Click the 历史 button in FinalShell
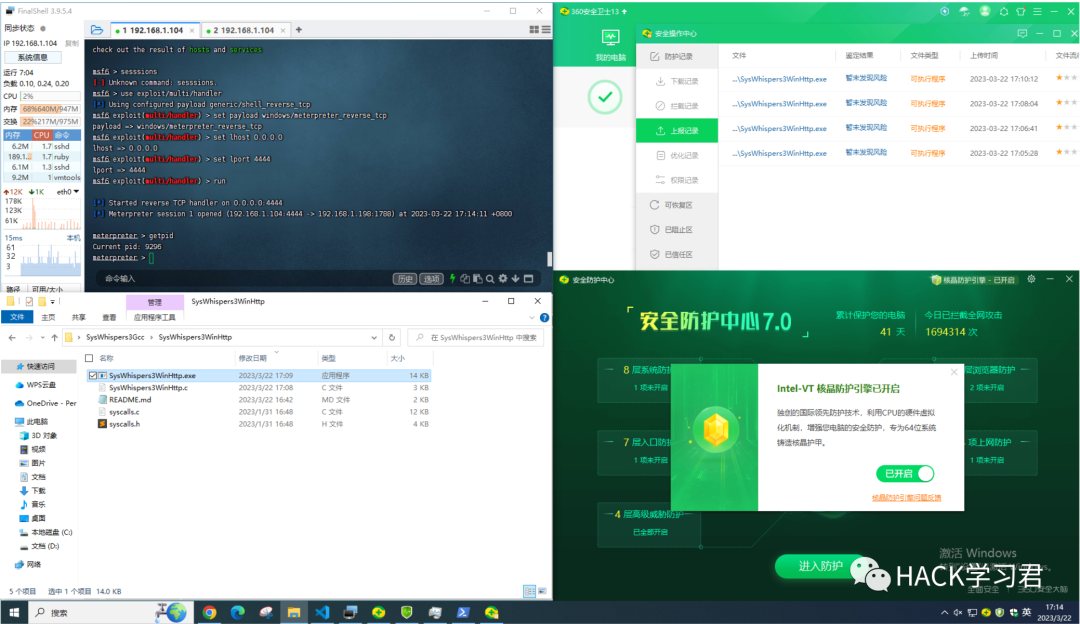Image resolution: width=1080 pixels, height=624 pixels. point(404,279)
